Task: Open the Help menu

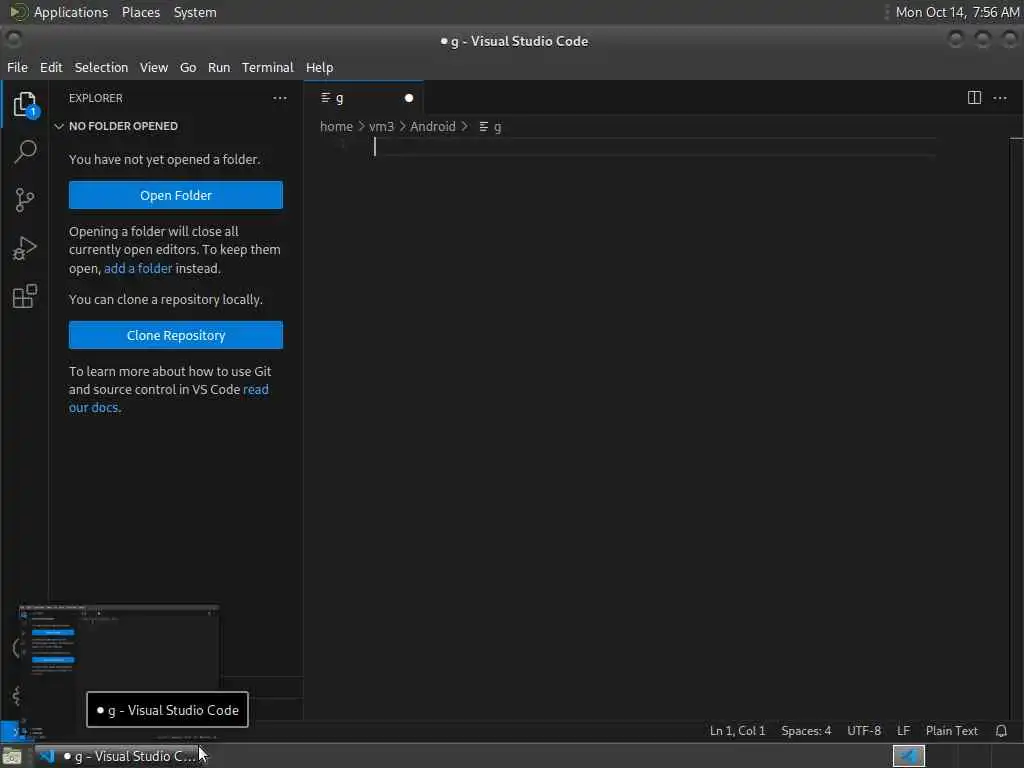Action: [x=319, y=67]
